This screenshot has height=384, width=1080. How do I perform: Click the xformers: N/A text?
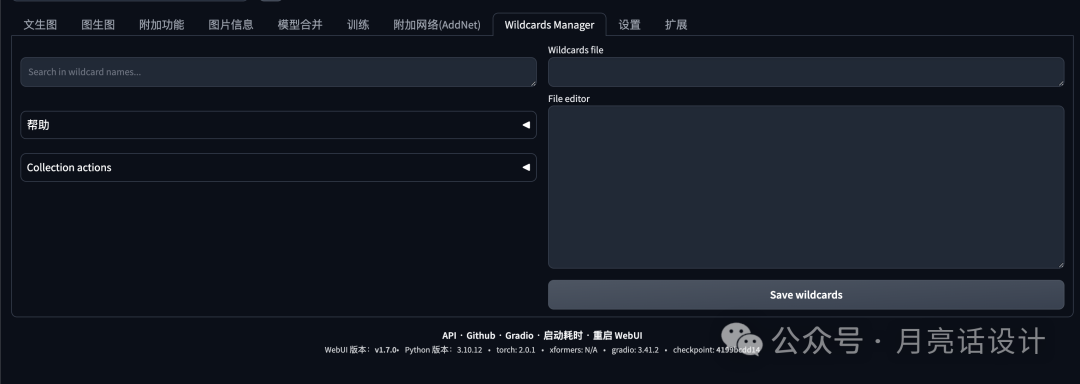(573, 350)
